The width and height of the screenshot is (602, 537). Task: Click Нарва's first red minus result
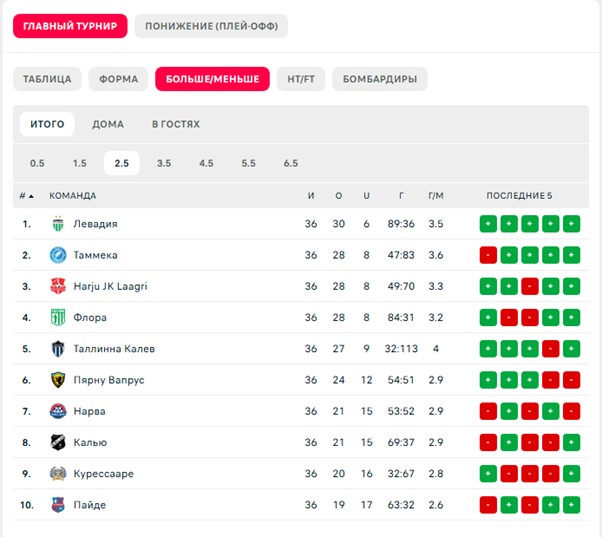click(488, 411)
